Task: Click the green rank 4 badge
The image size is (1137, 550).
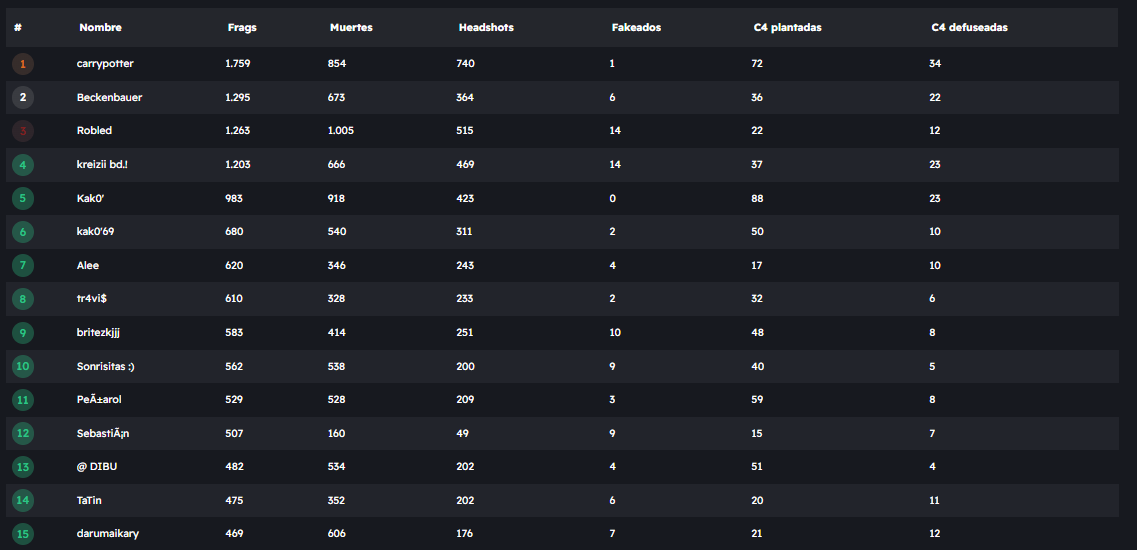Action: point(23,165)
